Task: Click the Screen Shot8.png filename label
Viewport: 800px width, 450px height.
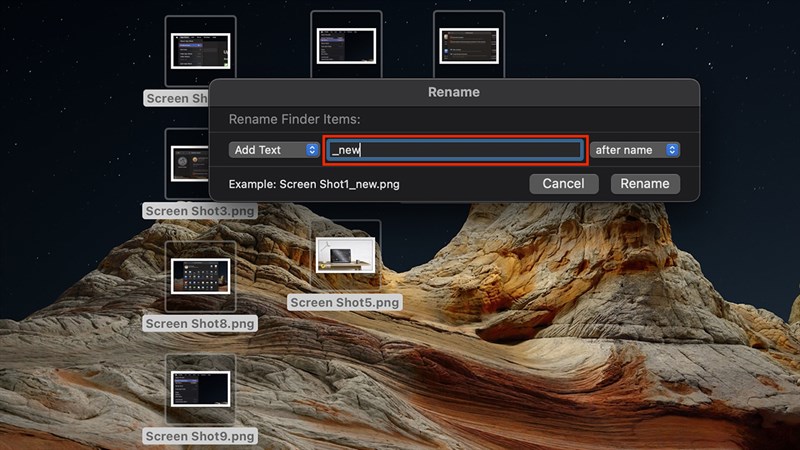Action: click(200, 324)
